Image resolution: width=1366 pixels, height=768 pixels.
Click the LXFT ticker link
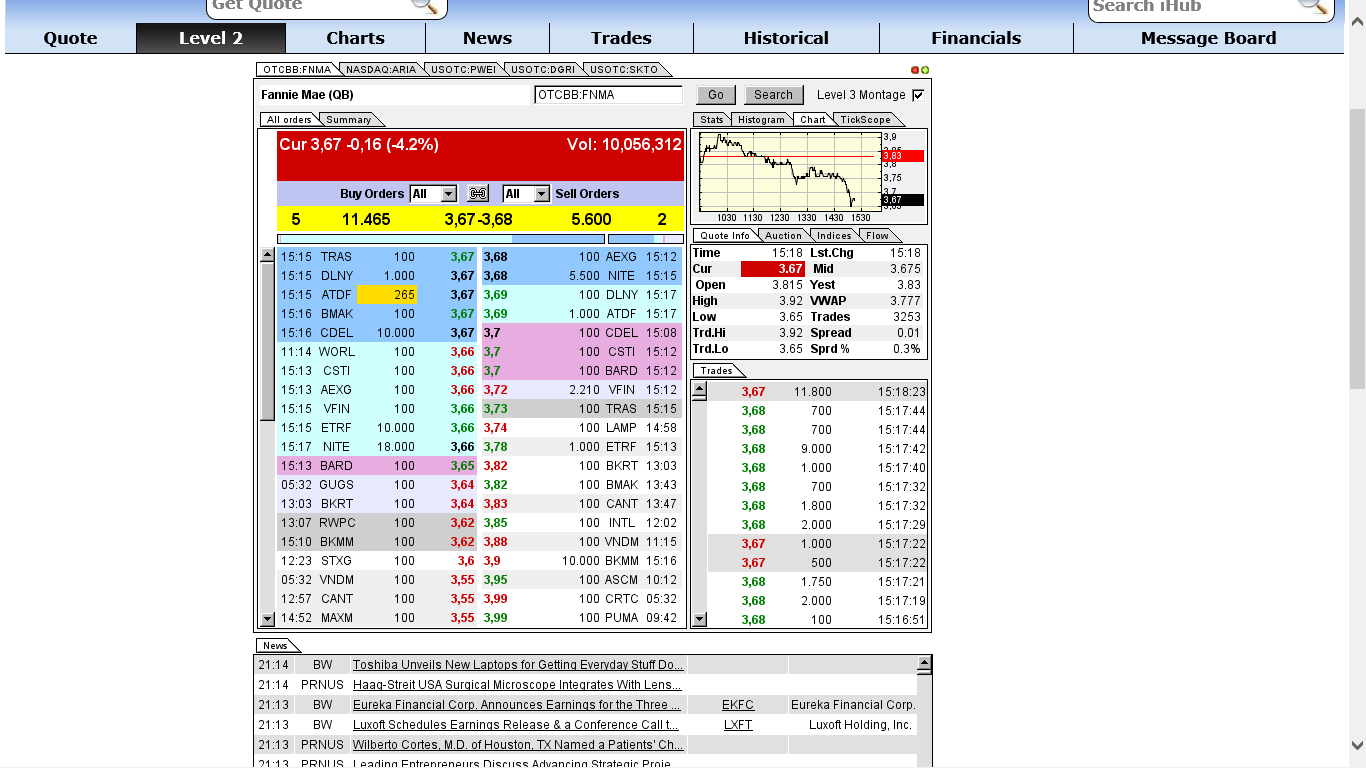[x=738, y=725]
